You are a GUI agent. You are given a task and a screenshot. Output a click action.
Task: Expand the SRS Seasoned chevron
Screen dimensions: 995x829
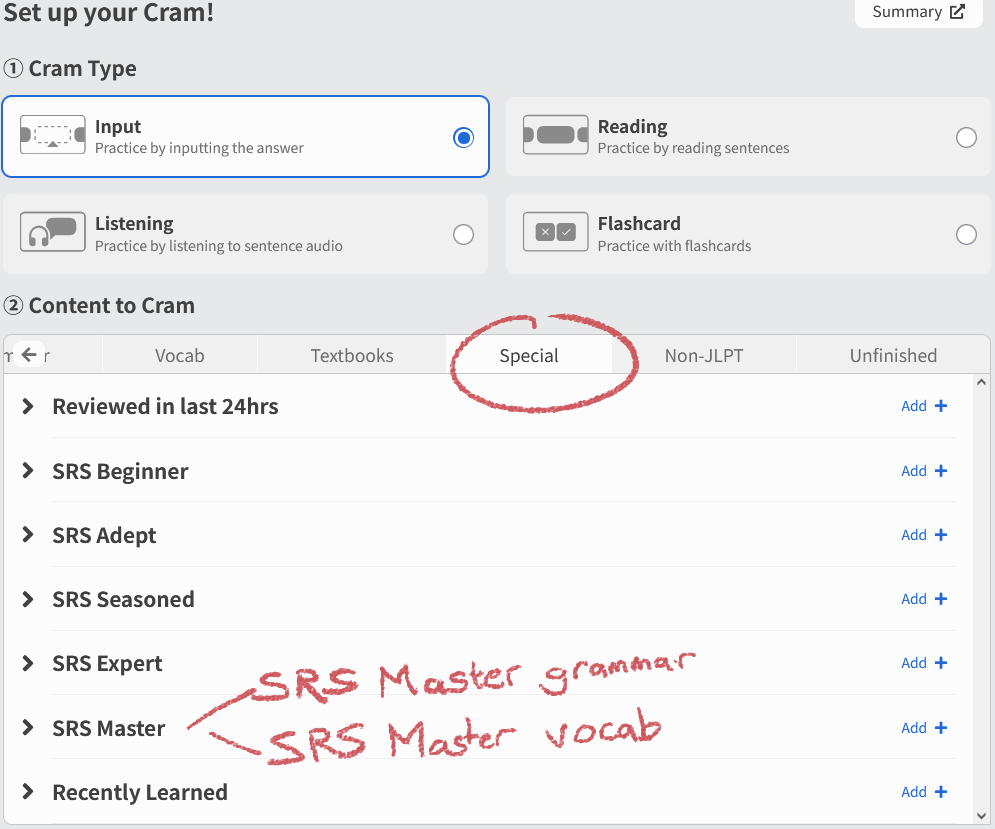click(x=28, y=600)
